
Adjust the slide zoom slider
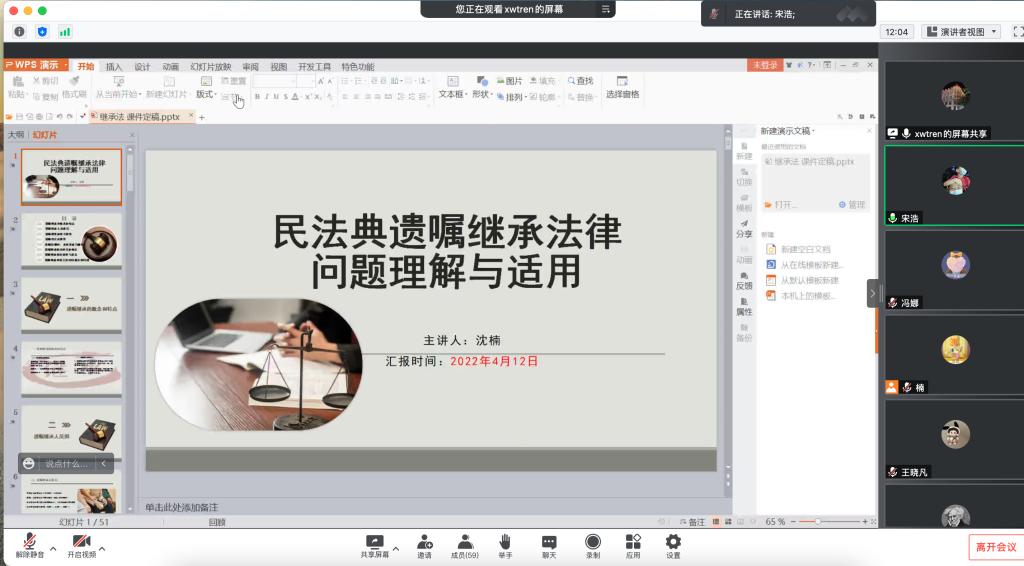click(817, 522)
